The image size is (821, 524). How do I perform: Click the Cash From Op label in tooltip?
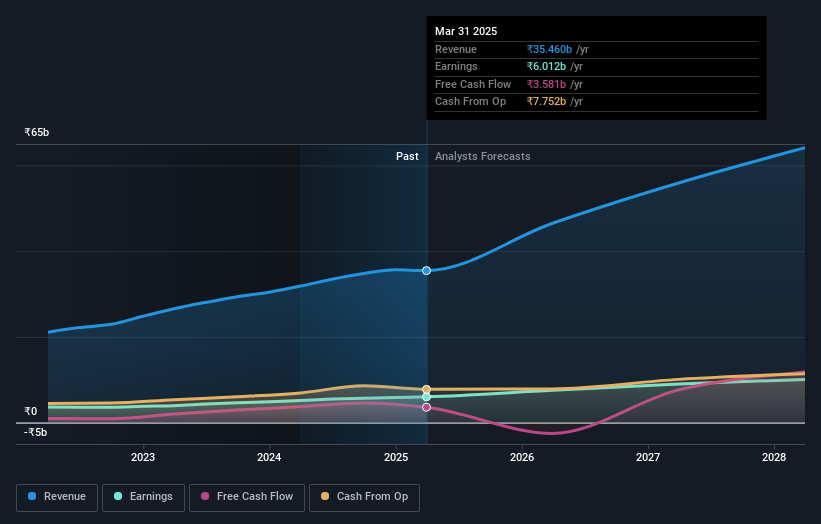(470, 102)
